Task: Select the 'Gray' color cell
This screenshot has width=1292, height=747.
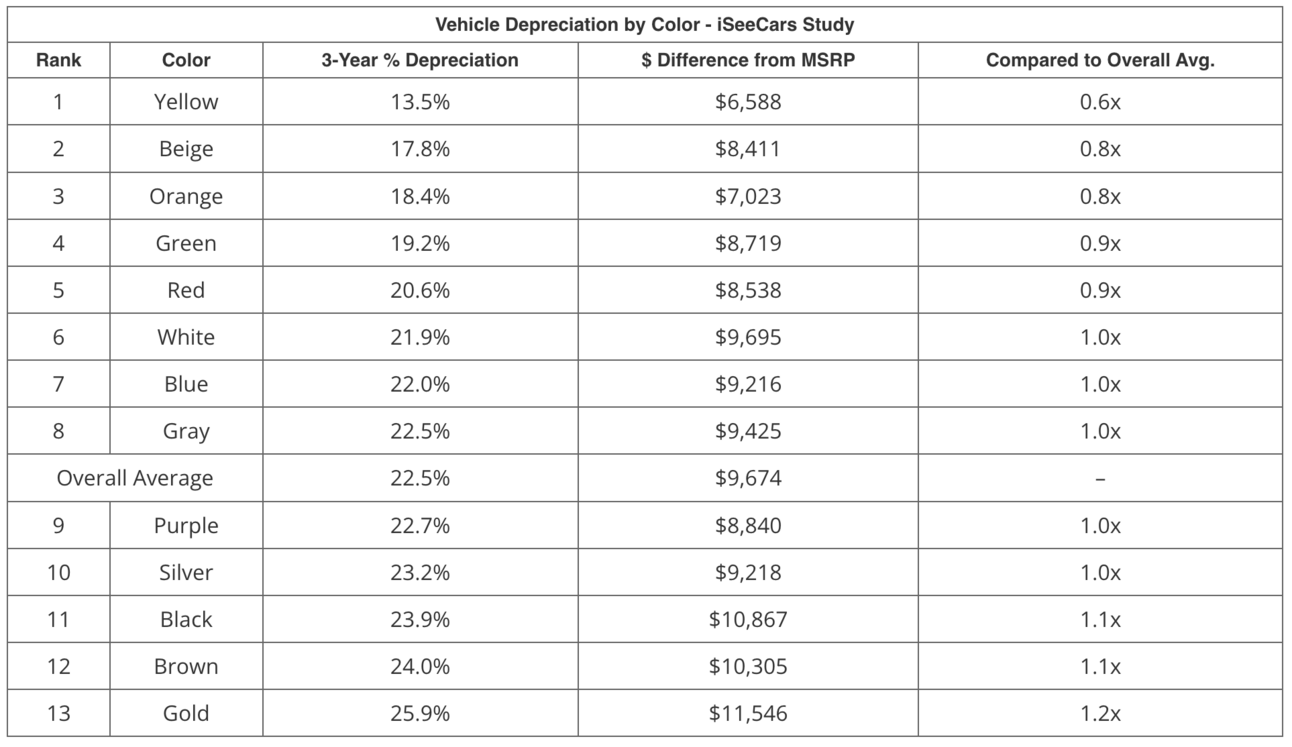Action: [x=186, y=431]
